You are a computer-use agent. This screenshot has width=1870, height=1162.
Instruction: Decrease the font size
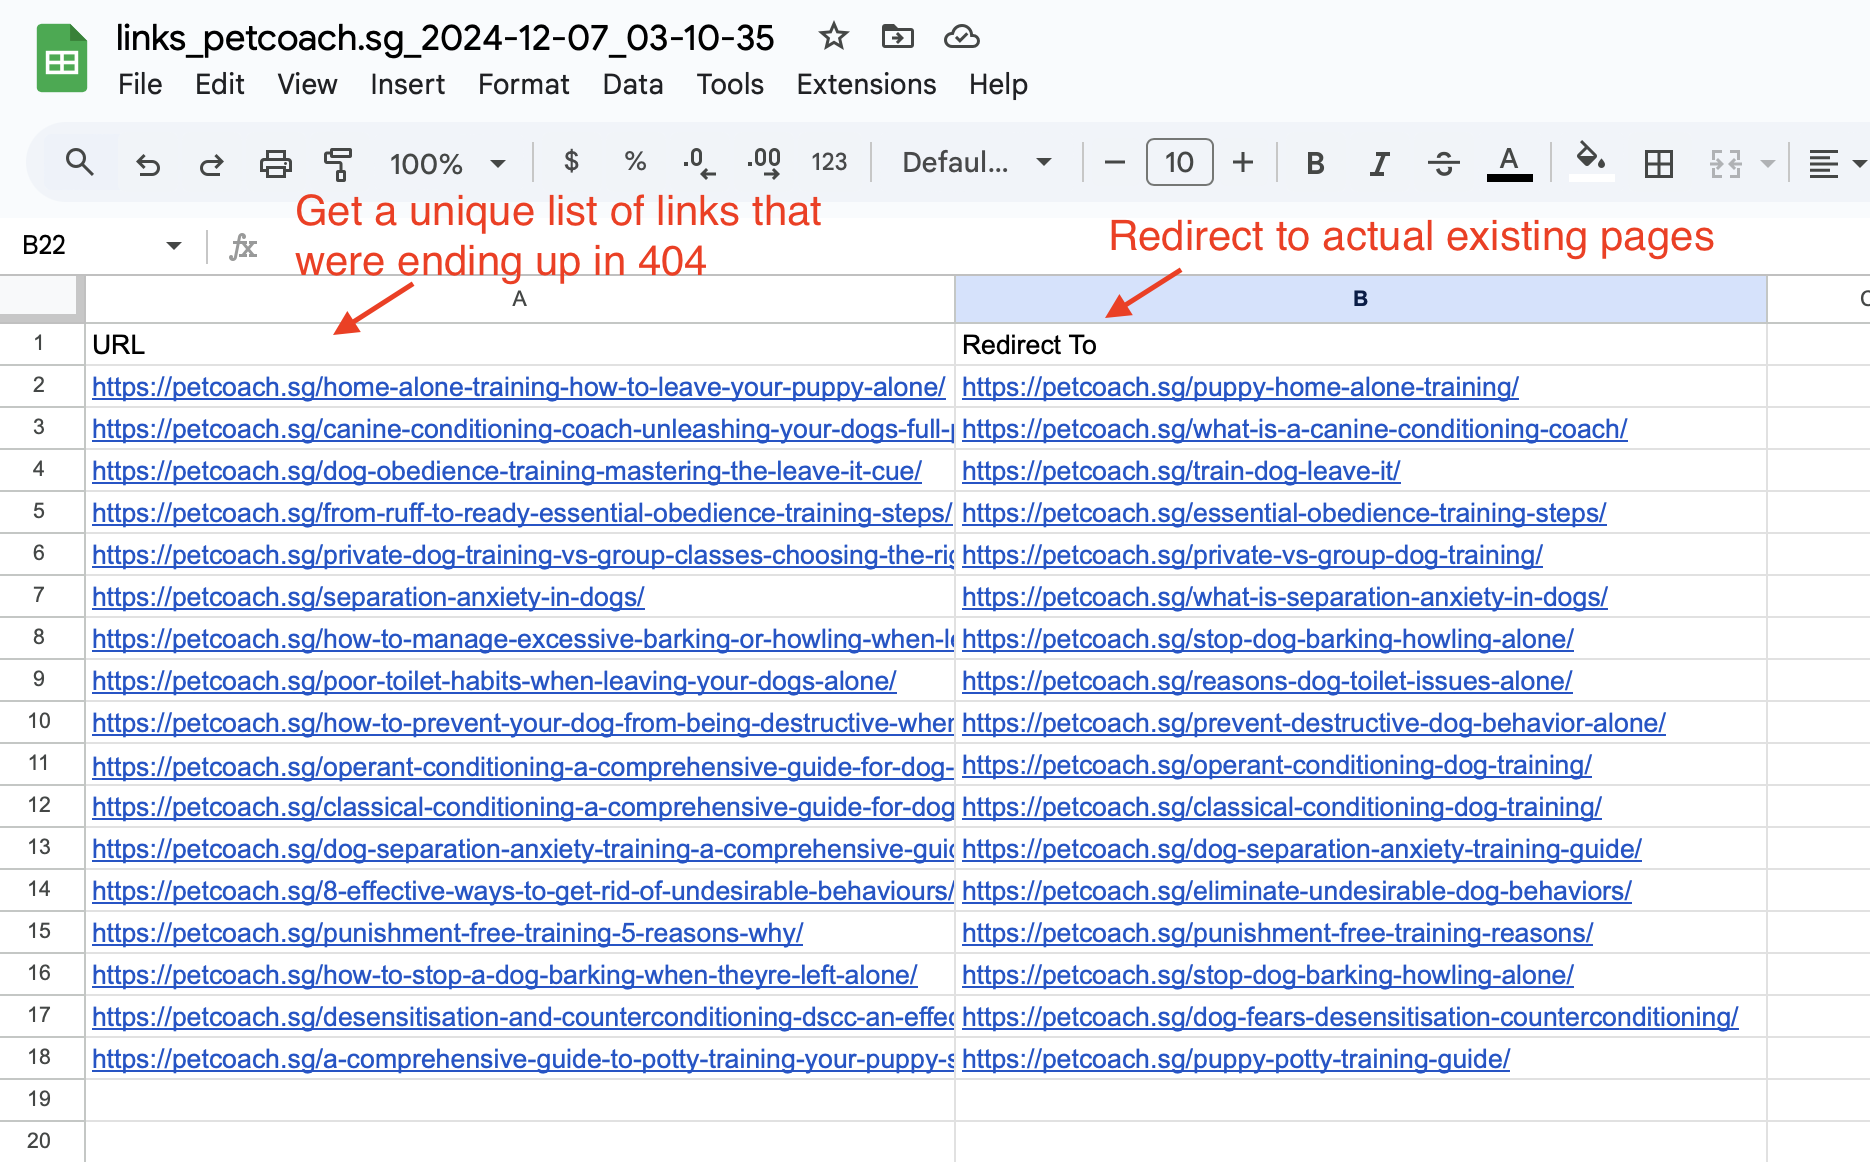(1115, 162)
